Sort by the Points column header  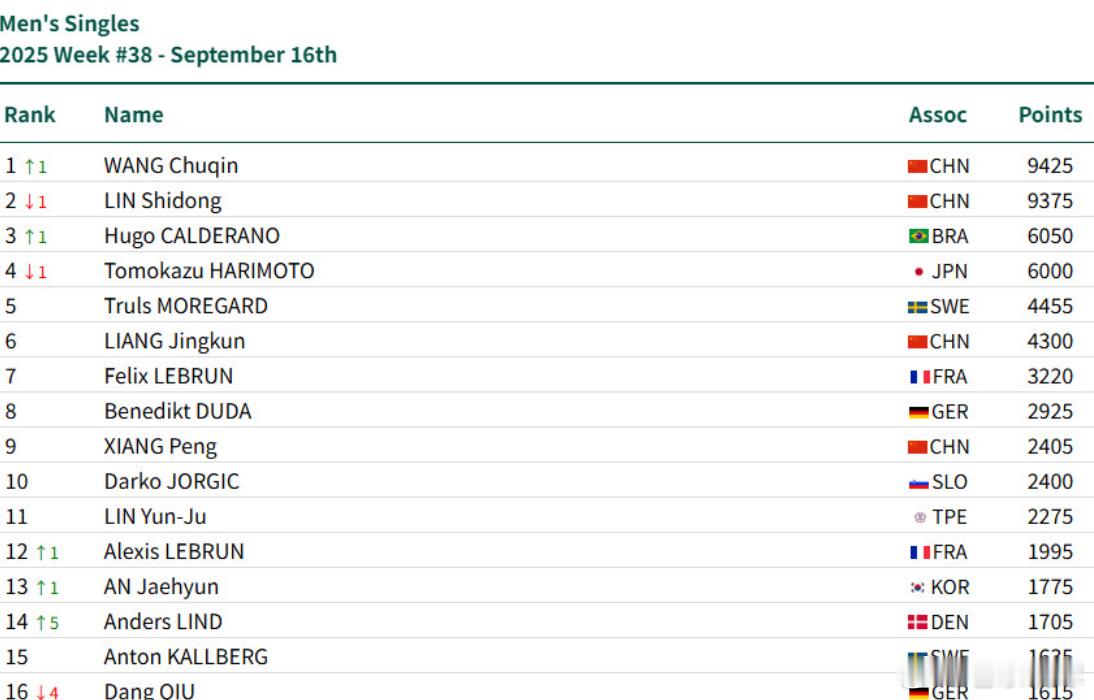(x=1050, y=114)
